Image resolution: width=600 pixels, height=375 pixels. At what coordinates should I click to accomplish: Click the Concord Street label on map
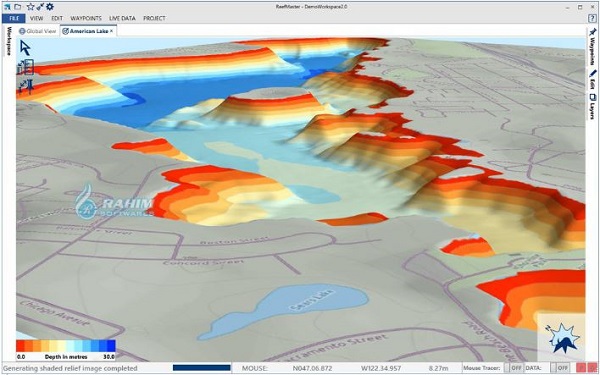(x=203, y=262)
